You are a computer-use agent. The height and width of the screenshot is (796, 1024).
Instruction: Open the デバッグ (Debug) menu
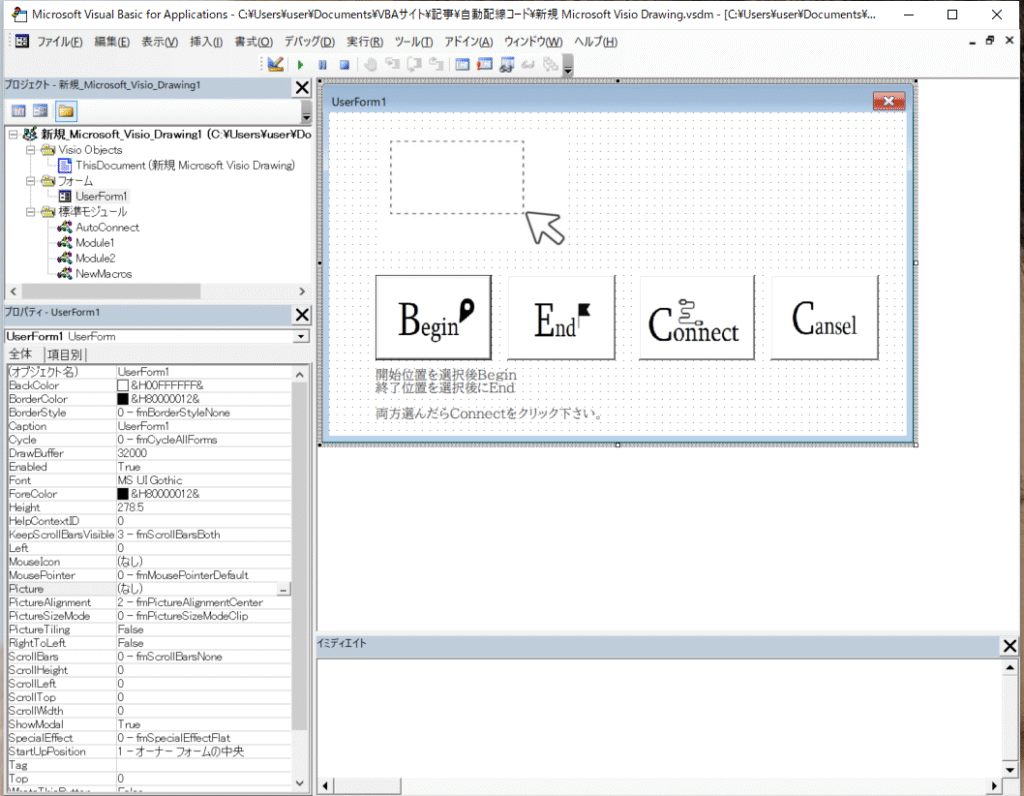pyautogui.click(x=309, y=42)
